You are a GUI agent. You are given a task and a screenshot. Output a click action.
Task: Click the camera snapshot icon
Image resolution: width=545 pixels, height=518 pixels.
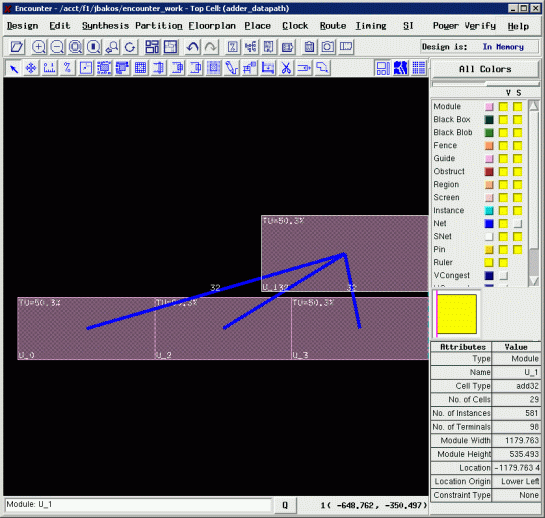pyautogui.click(x=327, y=47)
